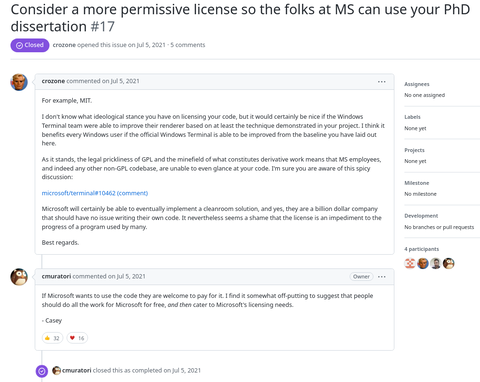
Task: Open the Milestone section in the sidebar
Action: (417, 183)
